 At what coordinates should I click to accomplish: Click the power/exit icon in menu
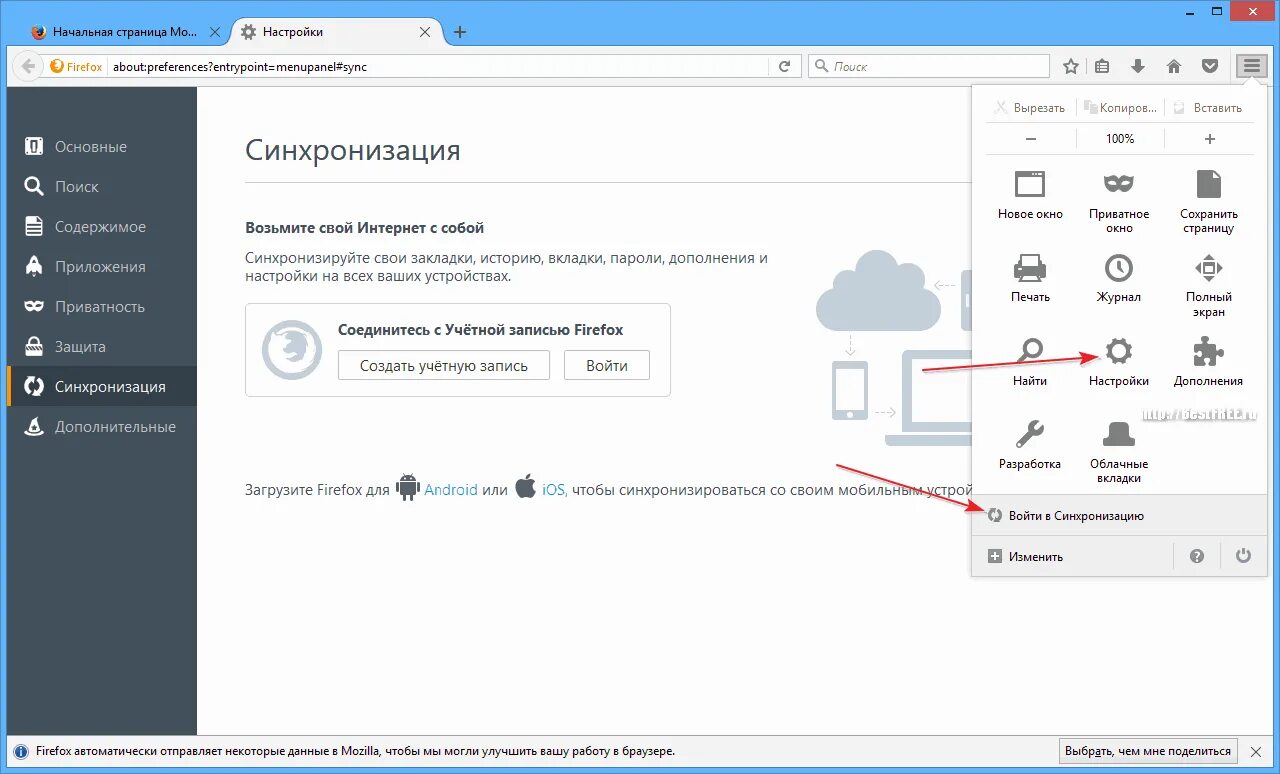(x=1243, y=556)
